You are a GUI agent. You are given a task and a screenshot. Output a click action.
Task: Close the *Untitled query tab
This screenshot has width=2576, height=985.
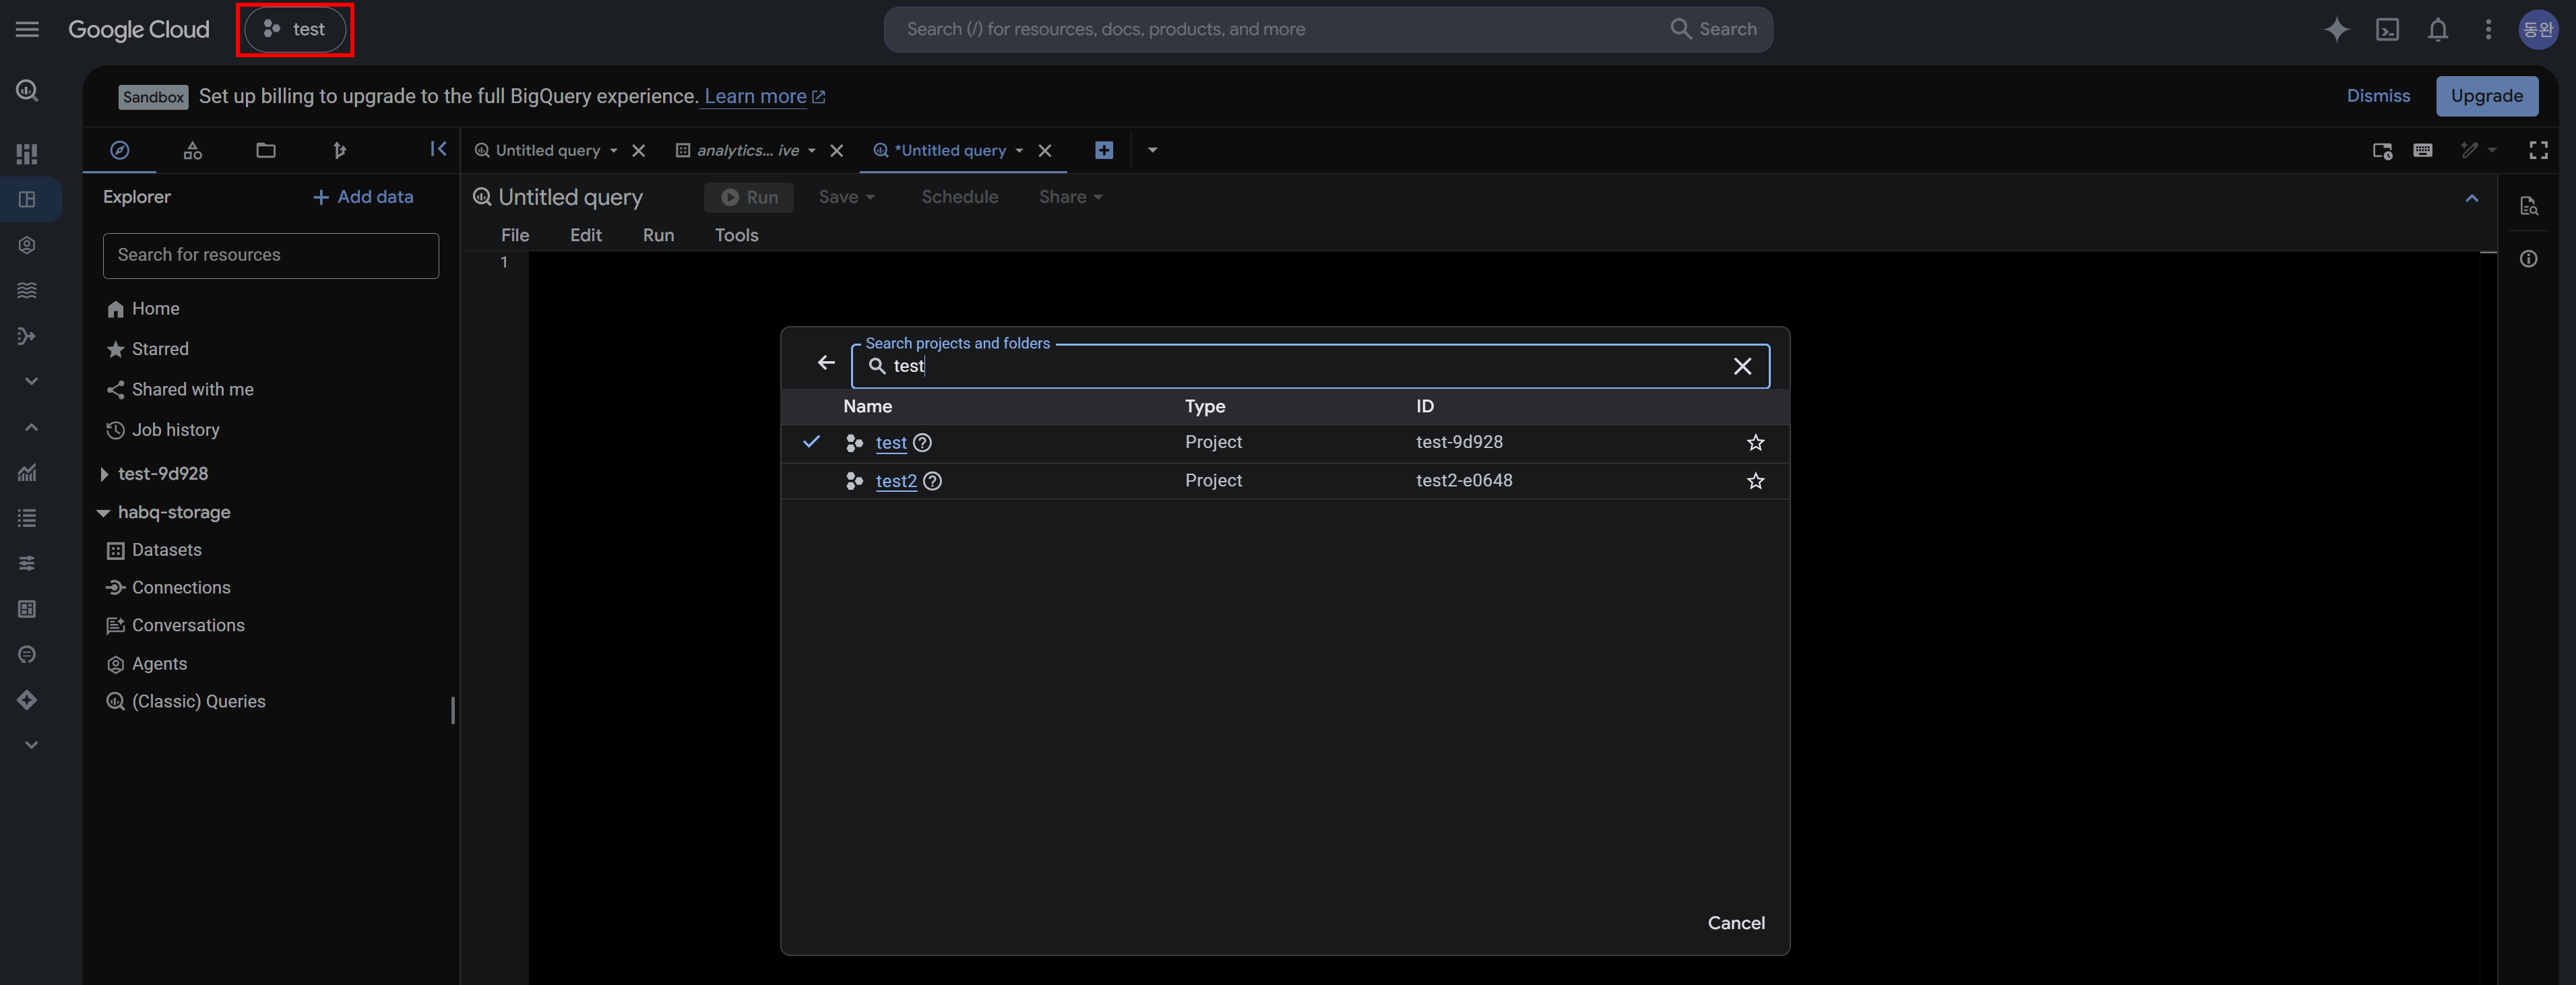1044,150
